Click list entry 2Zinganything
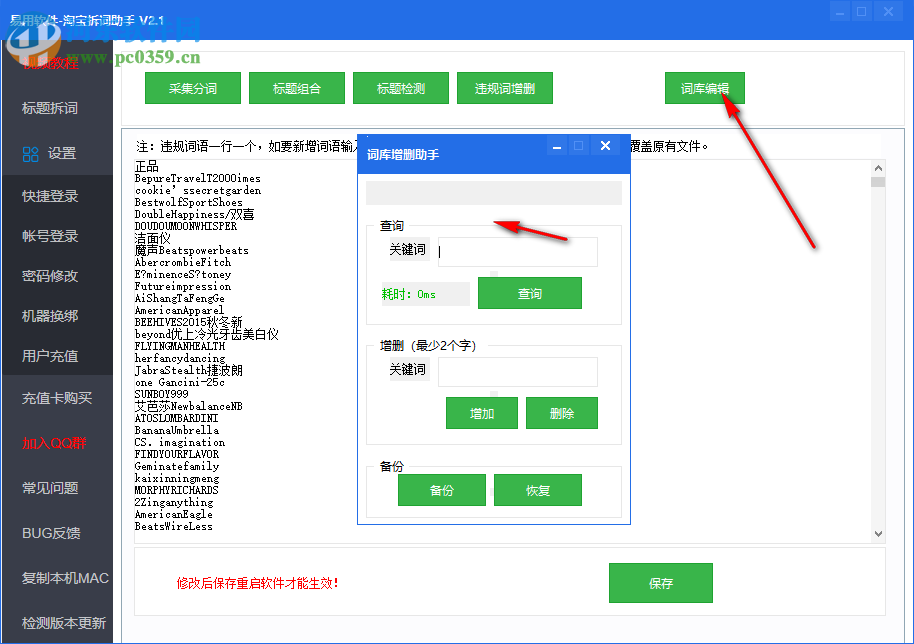 click(174, 502)
